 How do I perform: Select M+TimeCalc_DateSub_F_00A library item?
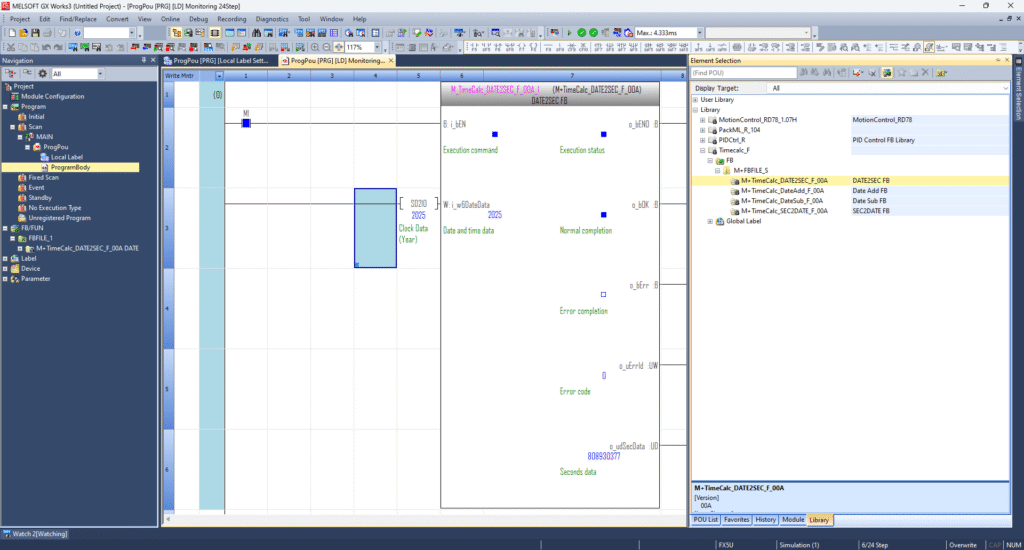point(782,201)
